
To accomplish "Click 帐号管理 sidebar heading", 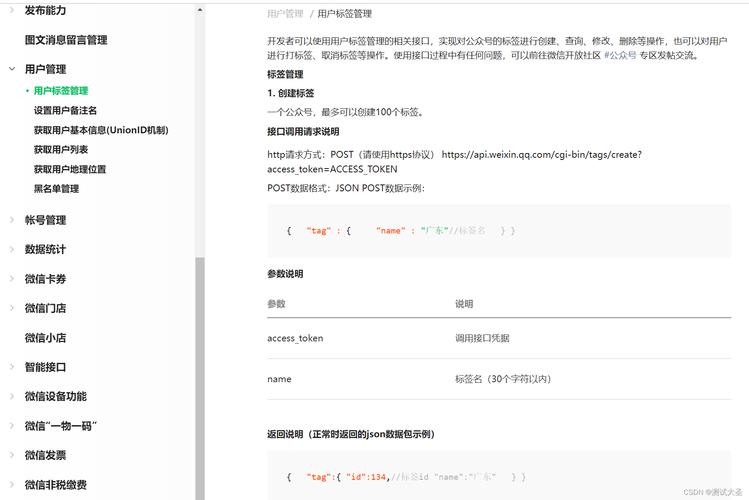I will [45, 220].
